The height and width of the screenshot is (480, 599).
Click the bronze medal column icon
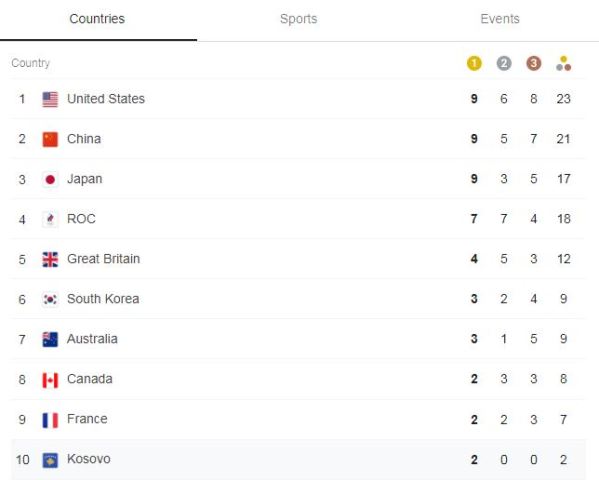(x=534, y=63)
